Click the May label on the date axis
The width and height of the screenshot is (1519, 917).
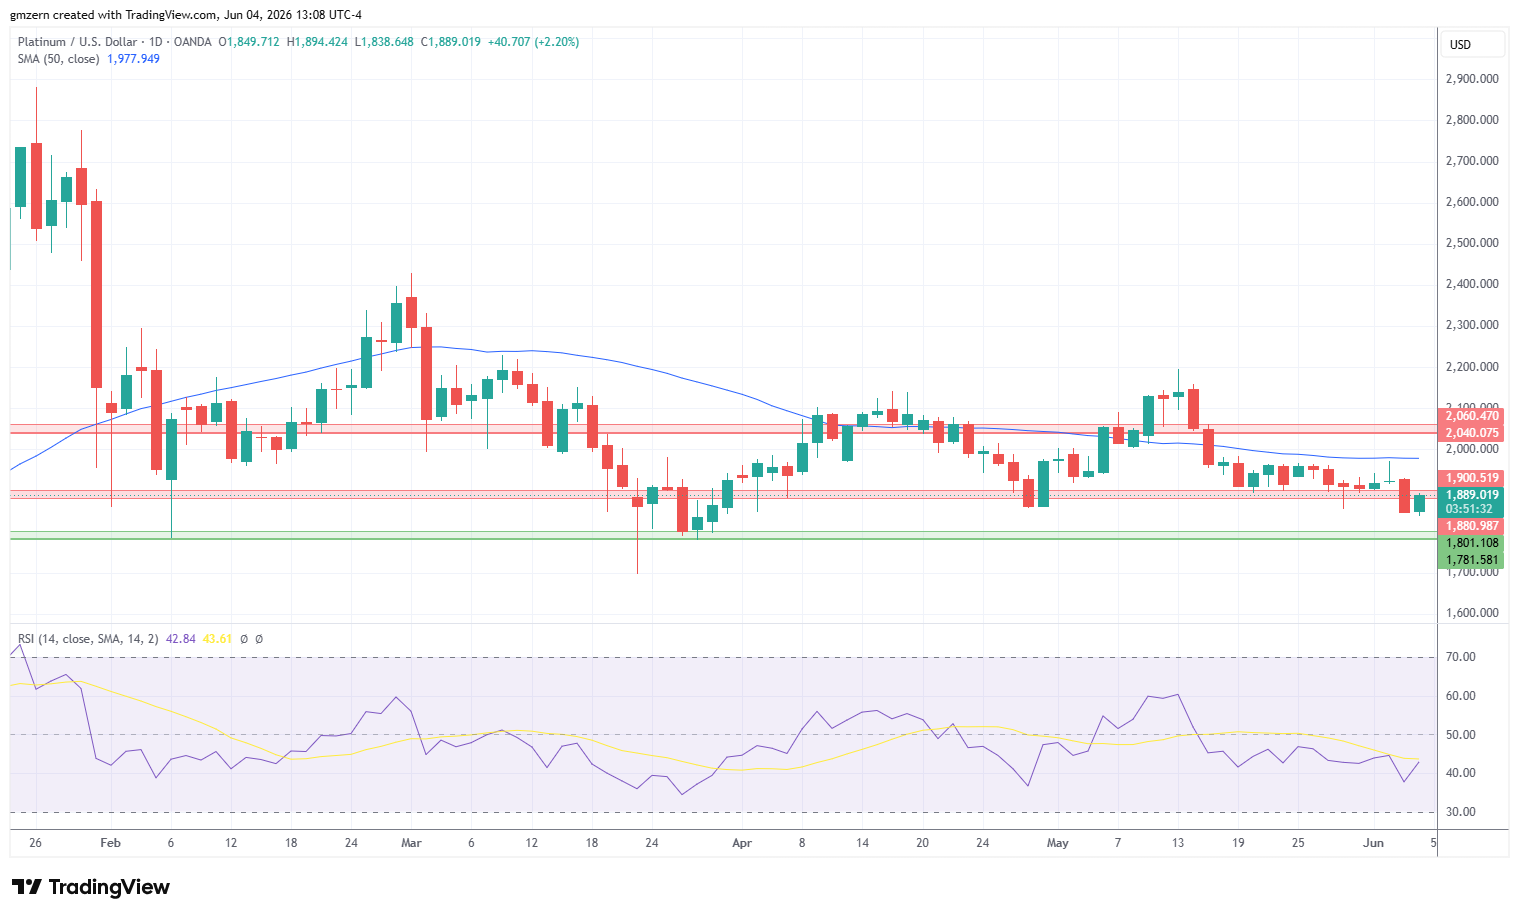1058,843
